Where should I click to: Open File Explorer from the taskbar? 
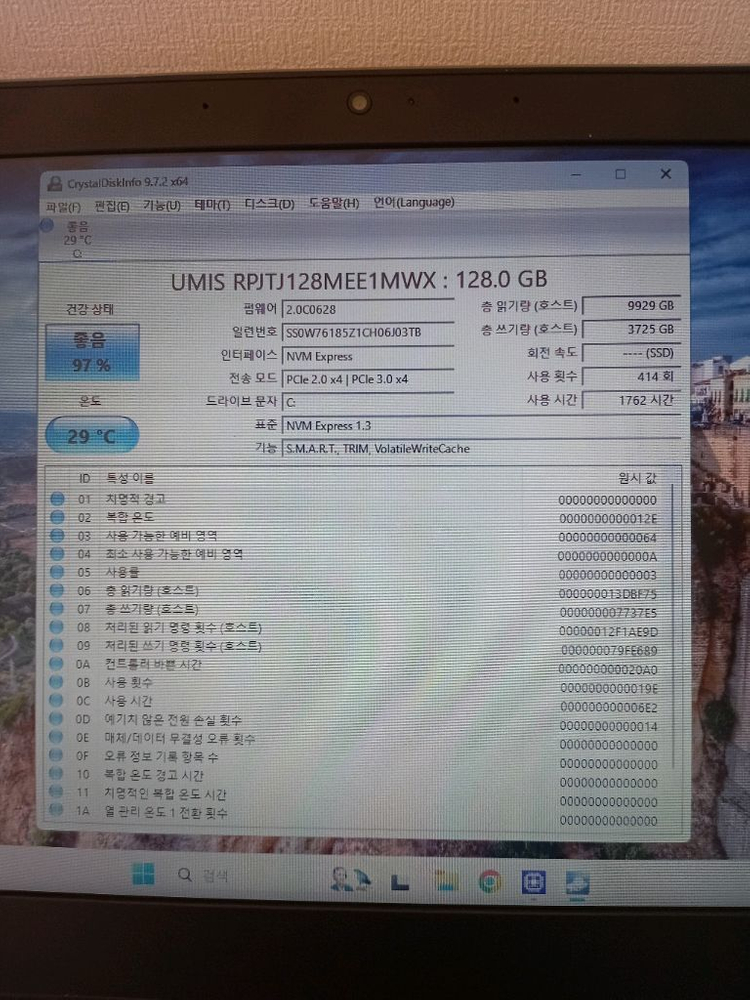pos(446,880)
